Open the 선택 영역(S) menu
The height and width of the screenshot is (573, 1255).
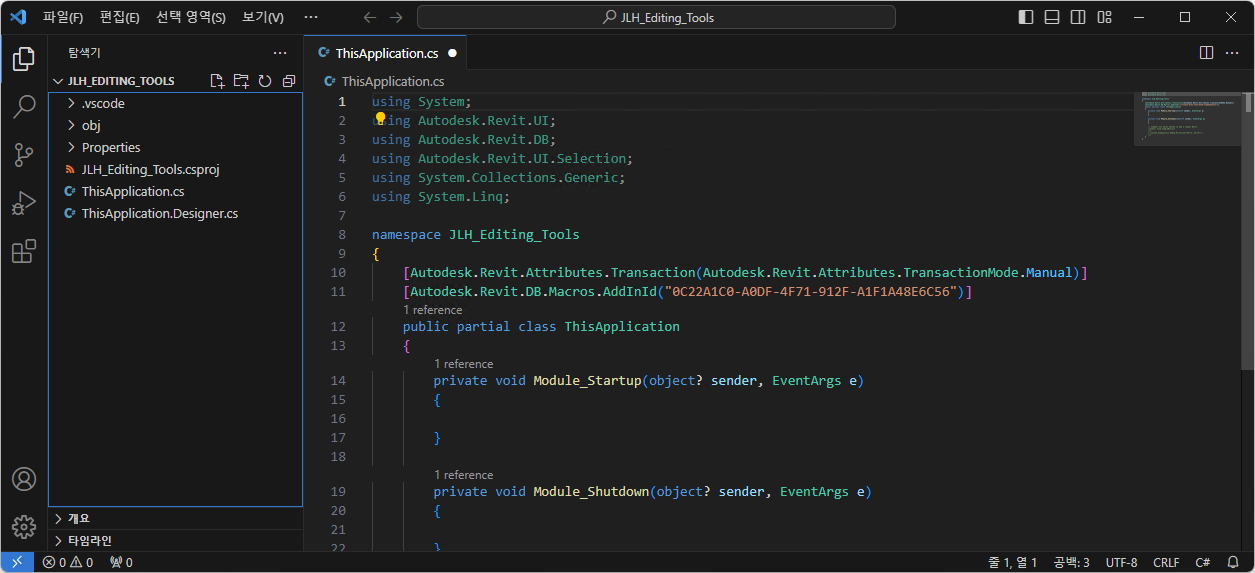(x=191, y=17)
